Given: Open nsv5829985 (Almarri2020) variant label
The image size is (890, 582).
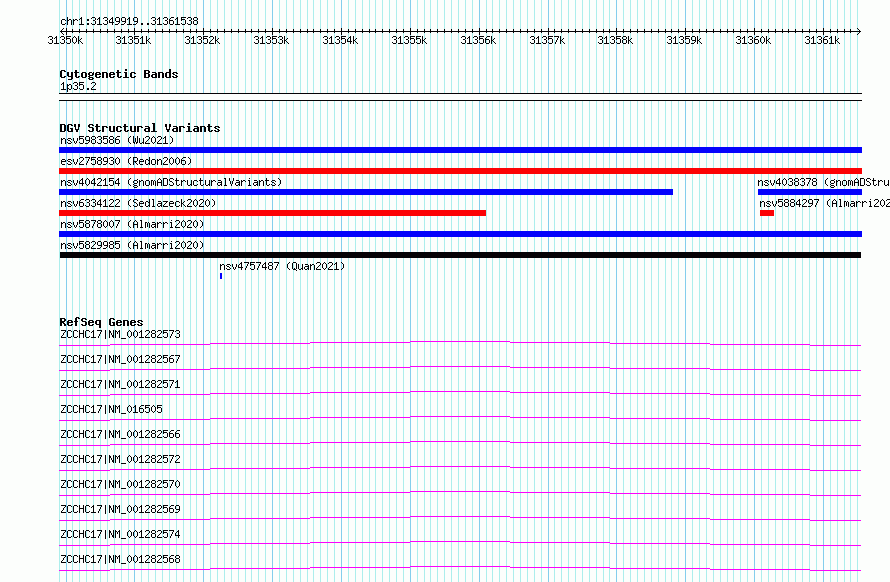Looking at the screenshot, I should pyautogui.click(x=132, y=245).
